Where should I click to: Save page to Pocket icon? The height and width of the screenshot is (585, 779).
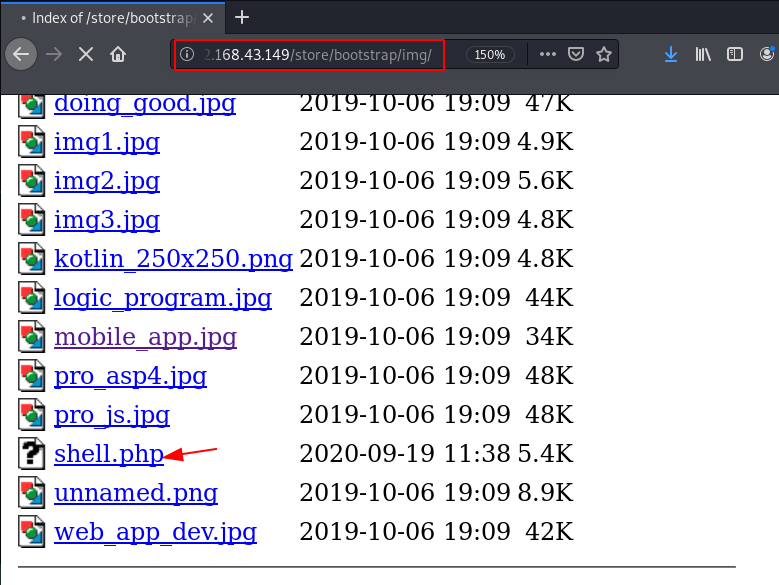click(x=576, y=54)
